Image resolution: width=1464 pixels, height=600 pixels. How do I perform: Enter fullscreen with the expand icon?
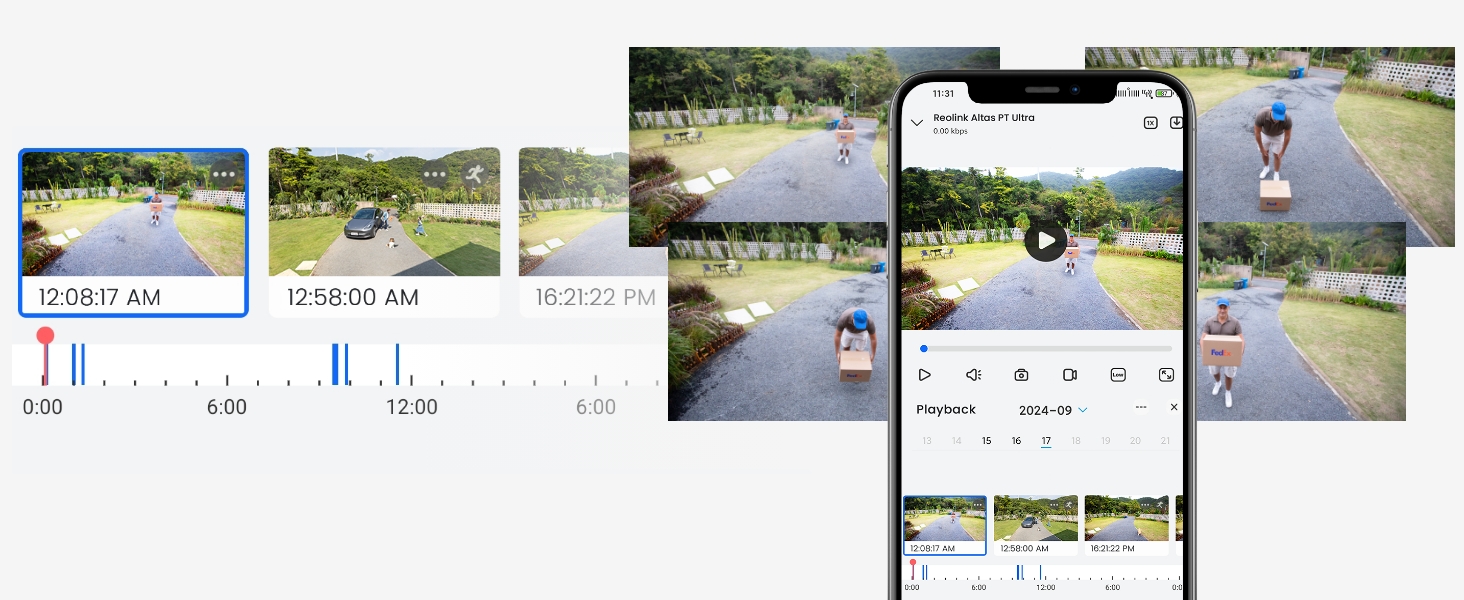pyautogui.click(x=1166, y=375)
